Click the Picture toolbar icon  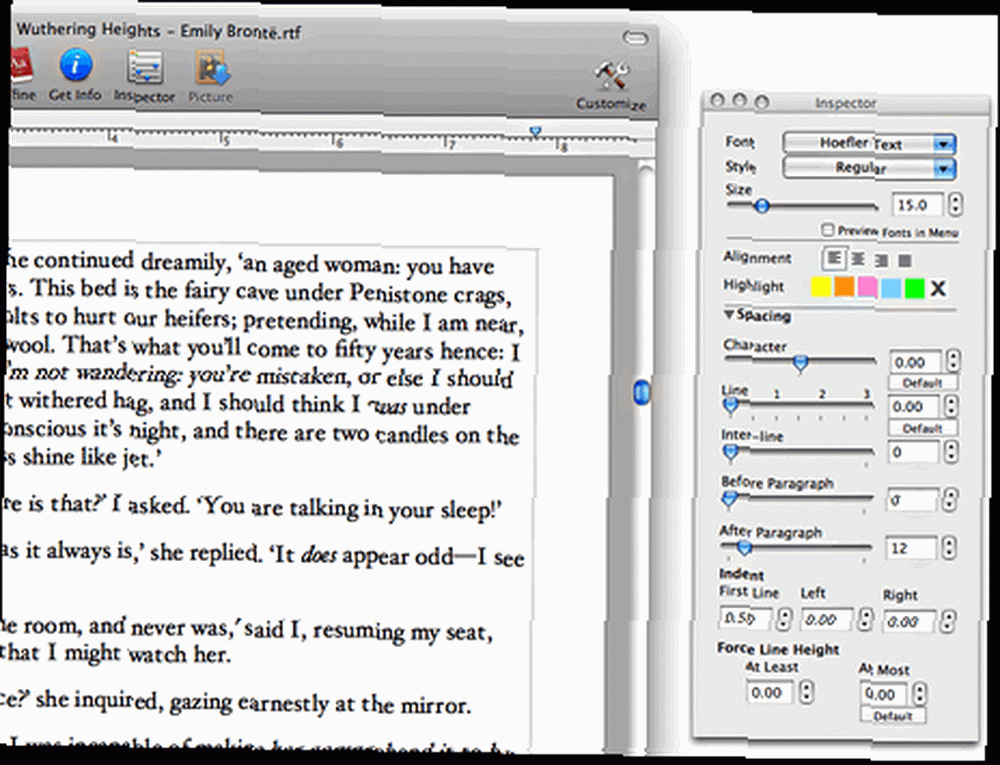[x=212, y=69]
